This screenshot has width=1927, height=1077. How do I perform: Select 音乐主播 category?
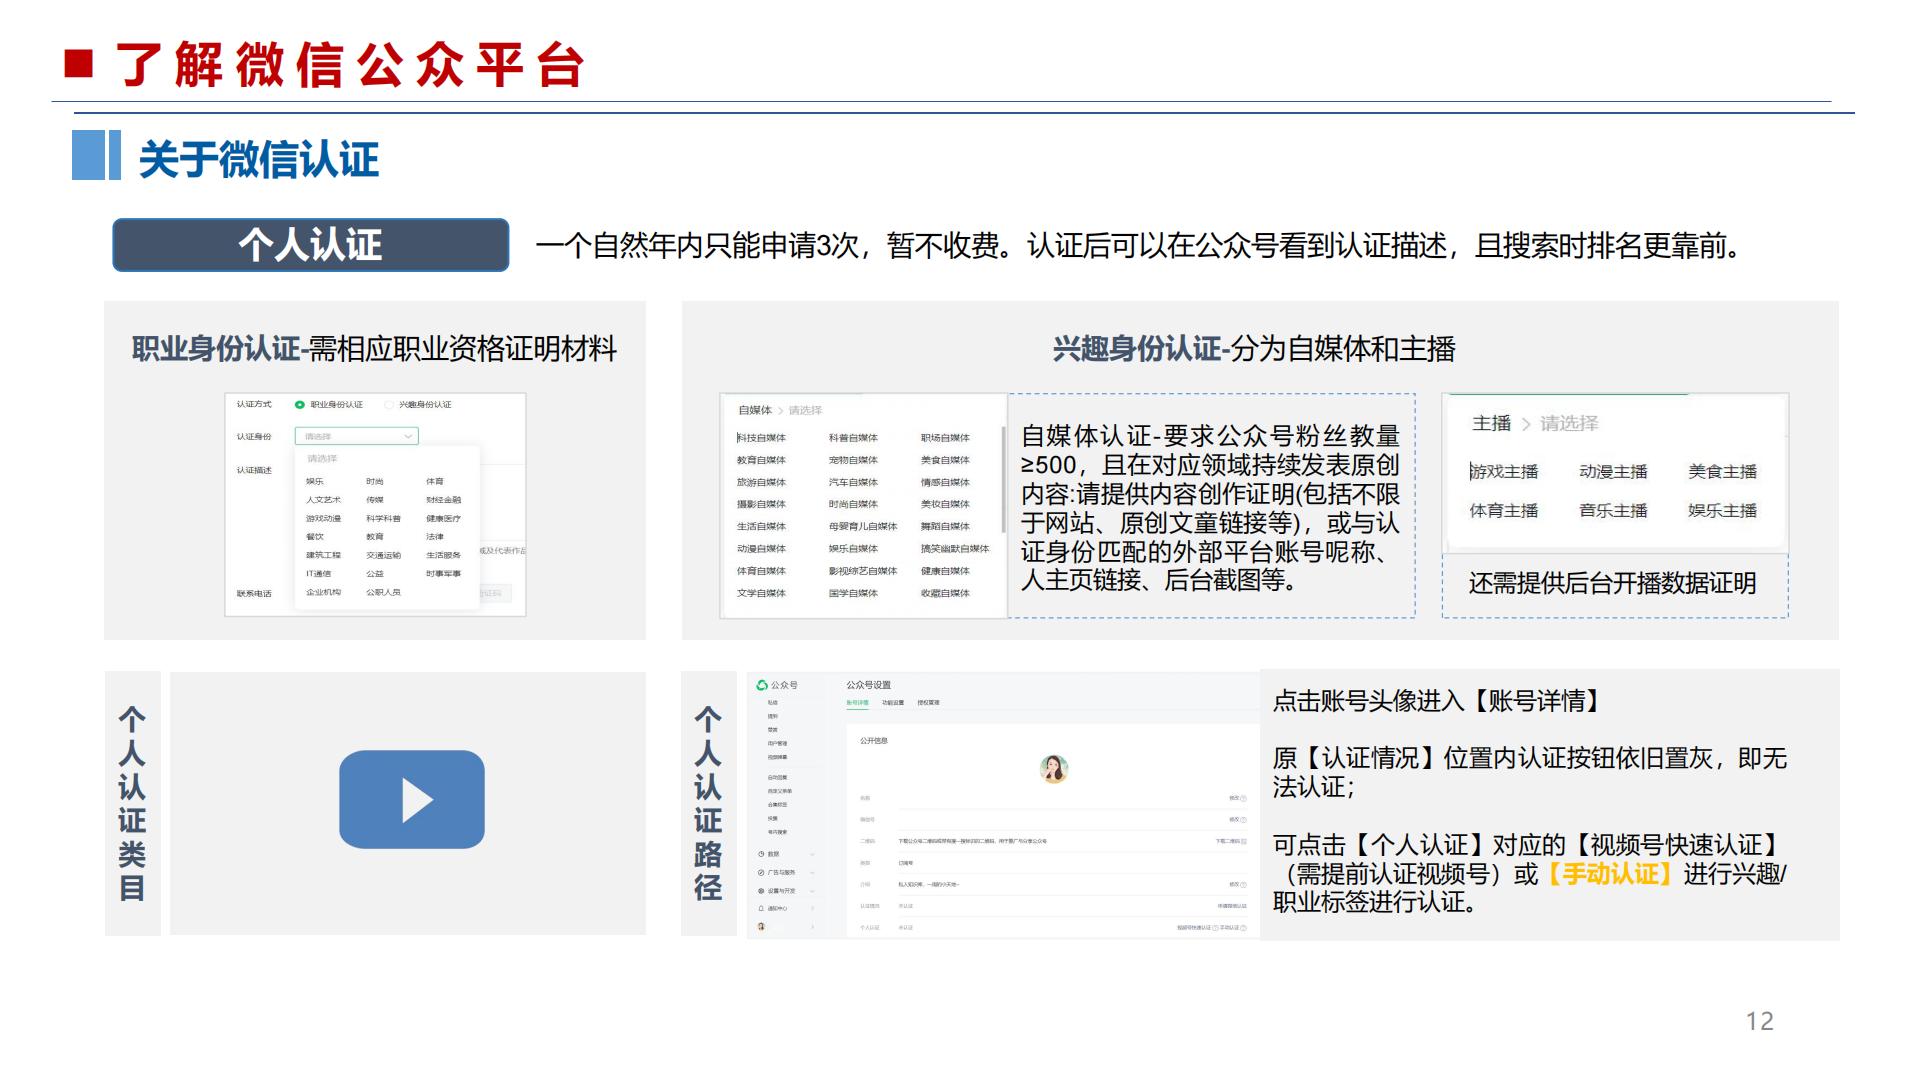click(1613, 511)
